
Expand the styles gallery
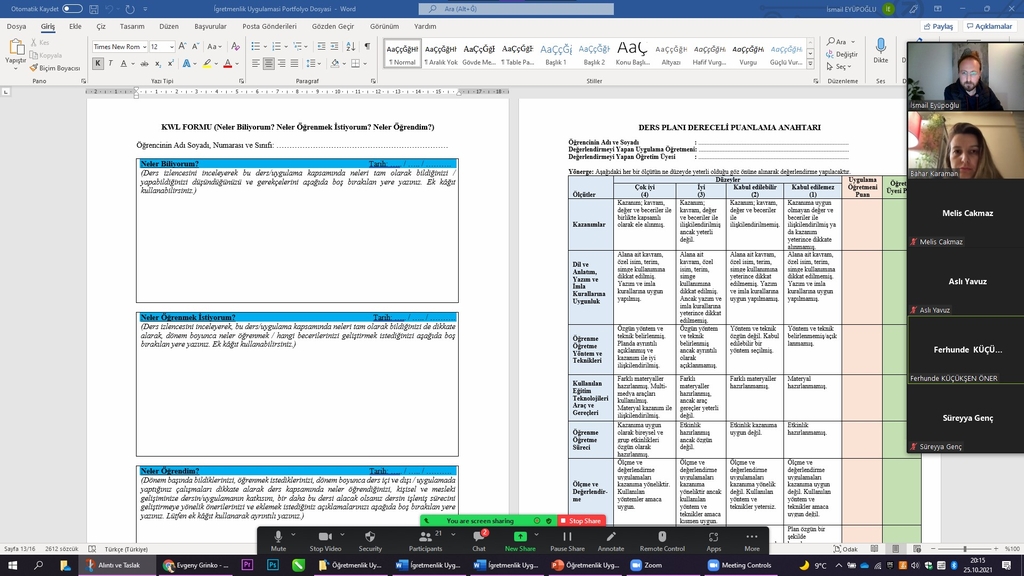[810, 63]
